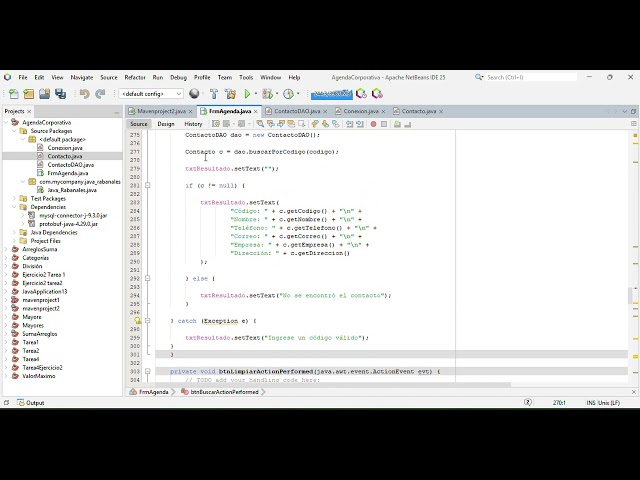Viewport: 640px width, 480px height.
Task: Select FrmAgenda.java in the project tree
Action: [x=68, y=173]
